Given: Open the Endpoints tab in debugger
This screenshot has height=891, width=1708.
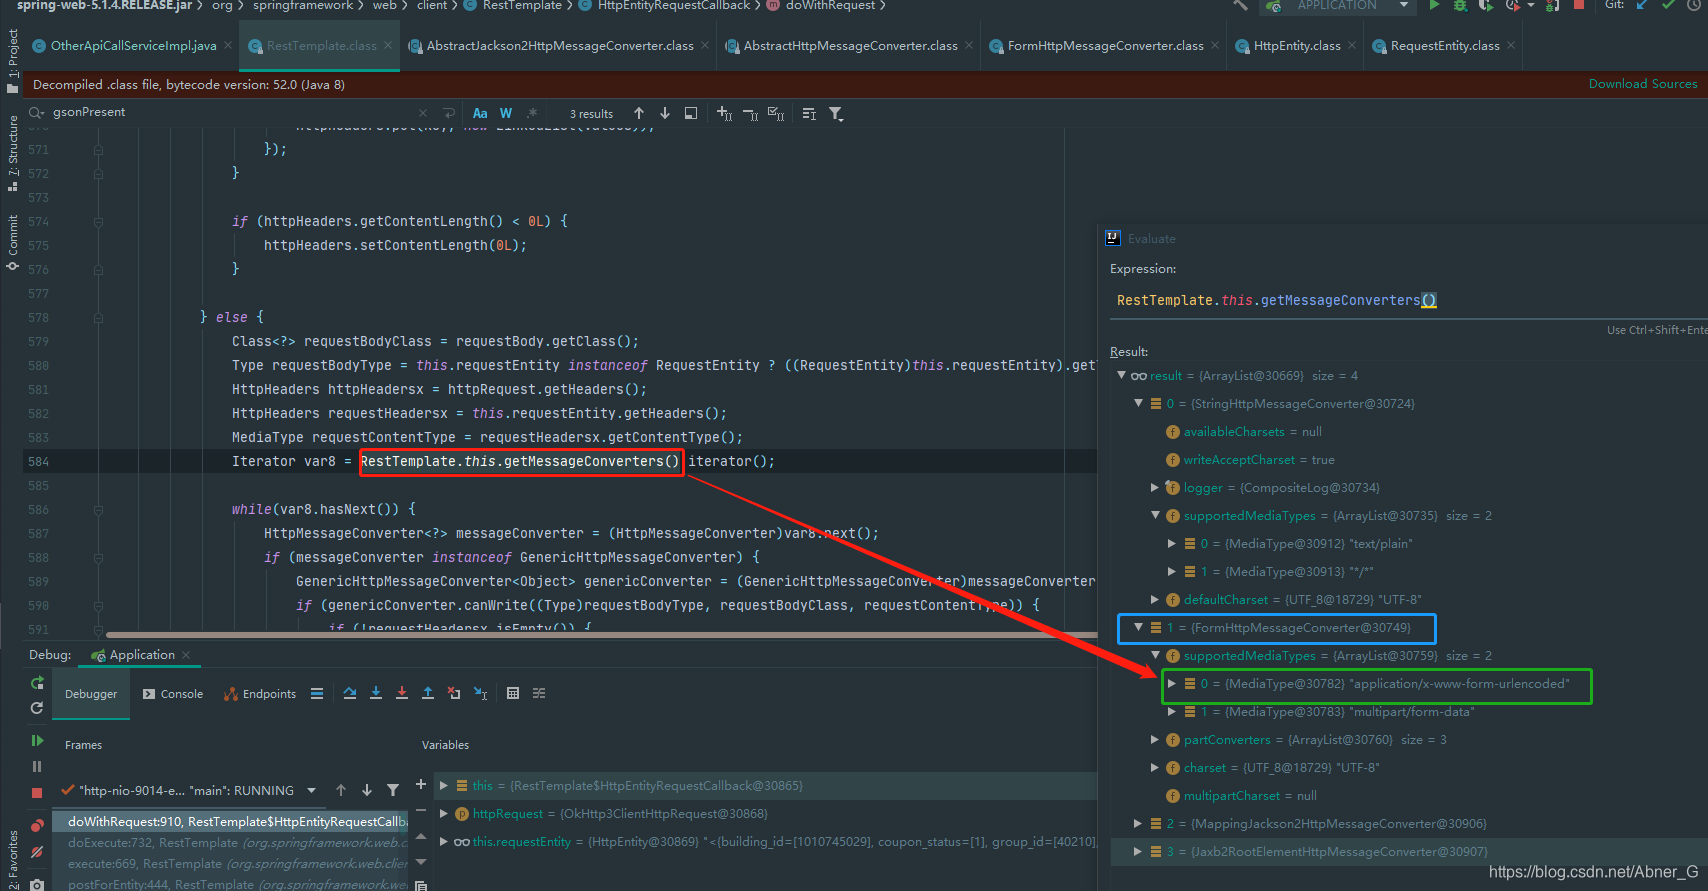Looking at the screenshot, I should [x=259, y=694].
